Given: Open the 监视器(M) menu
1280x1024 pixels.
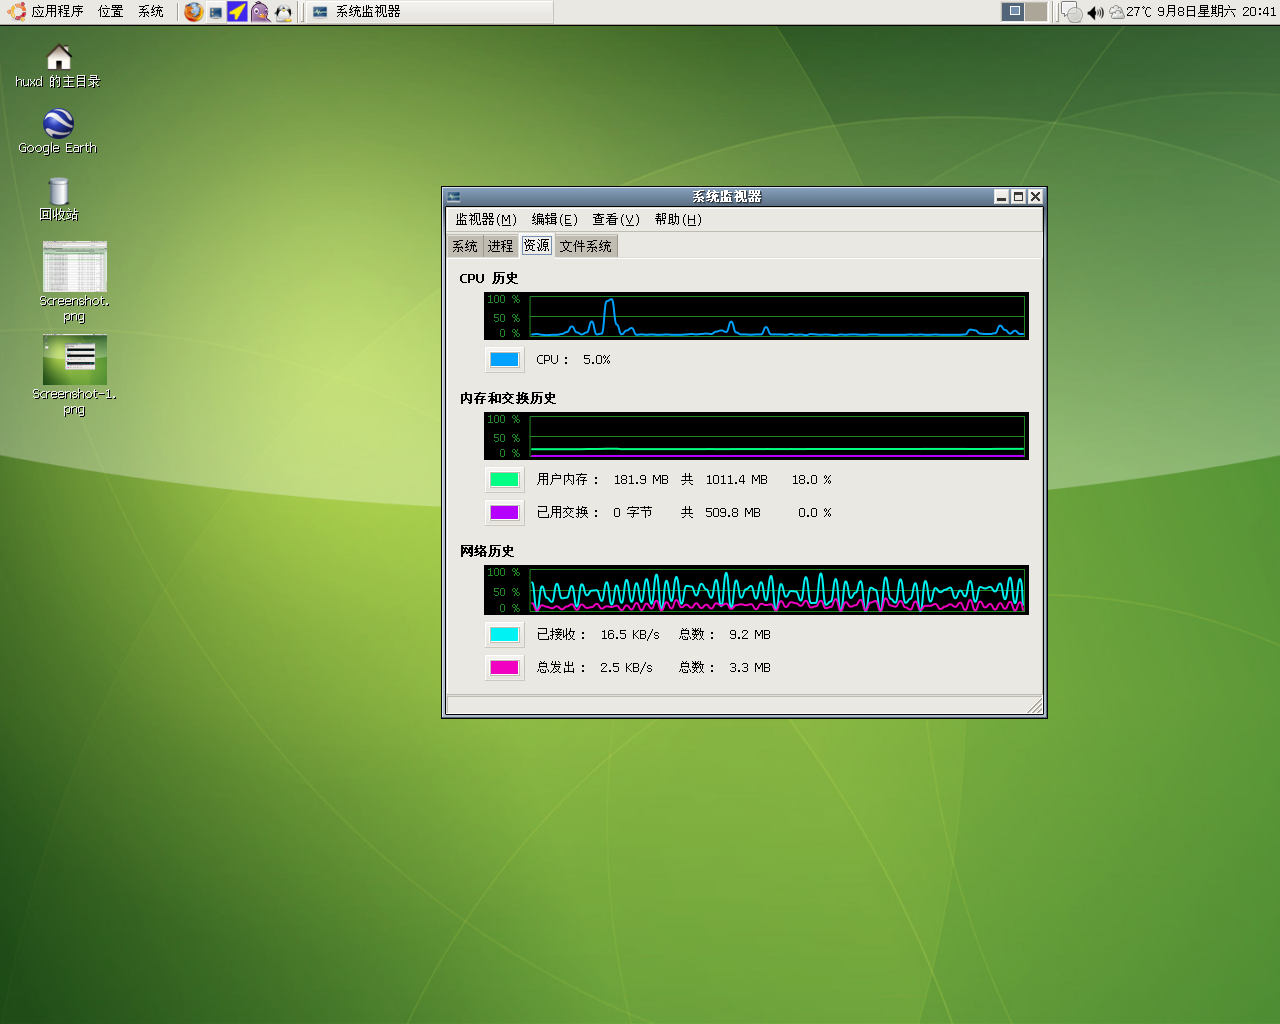Looking at the screenshot, I should tap(486, 219).
